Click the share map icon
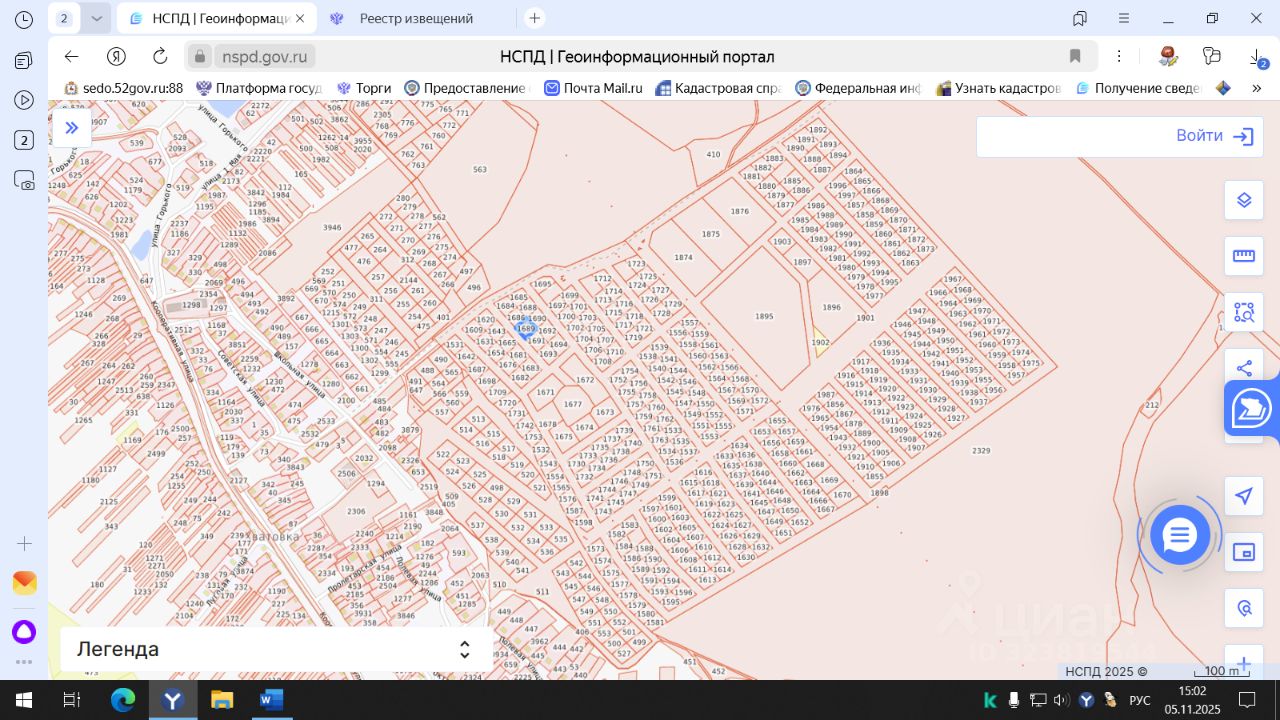Image resolution: width=1280 pixels, height=720 pixels. tap(1244, 368)
